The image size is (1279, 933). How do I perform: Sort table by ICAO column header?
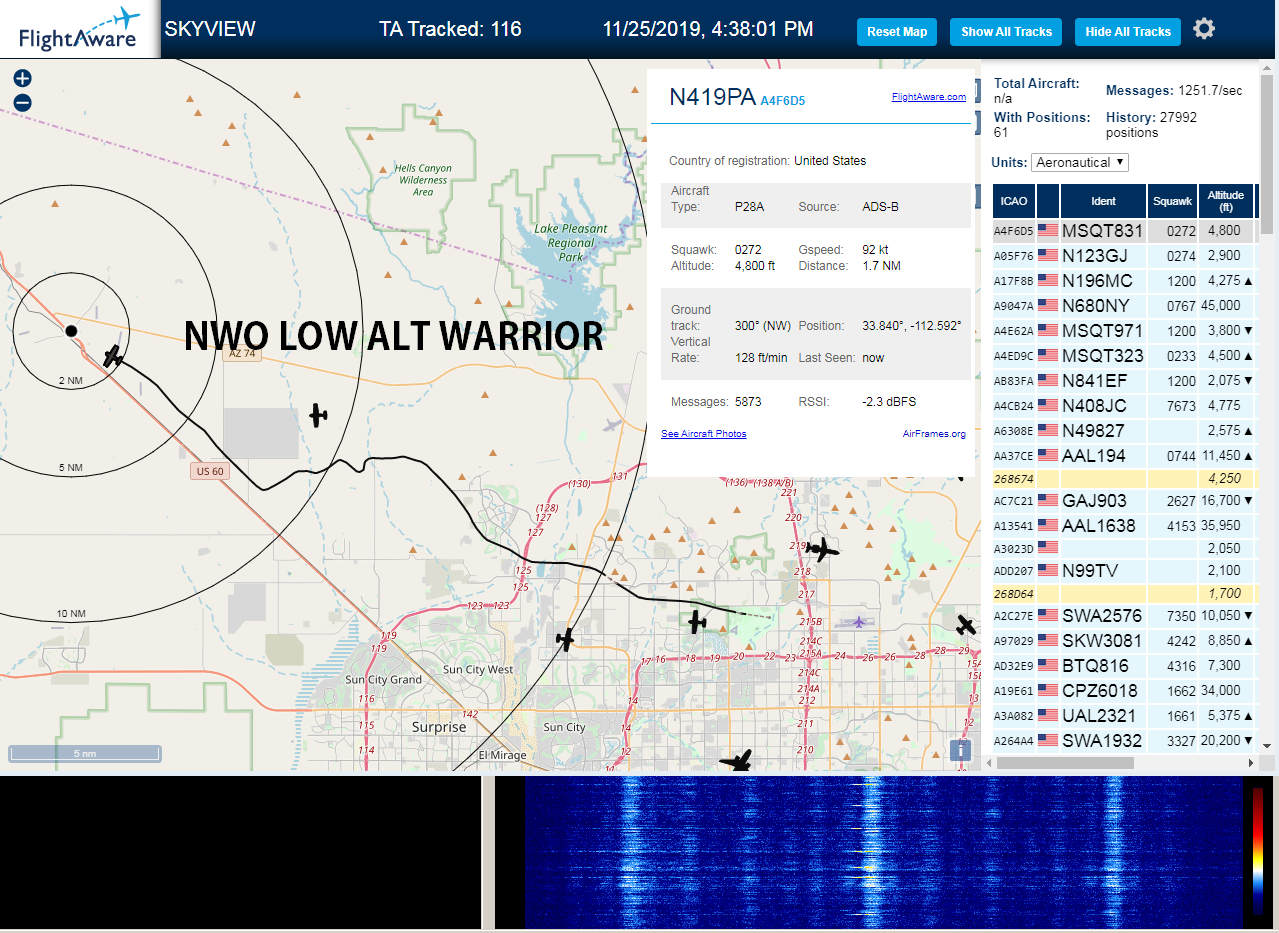tap(1013, 201)
